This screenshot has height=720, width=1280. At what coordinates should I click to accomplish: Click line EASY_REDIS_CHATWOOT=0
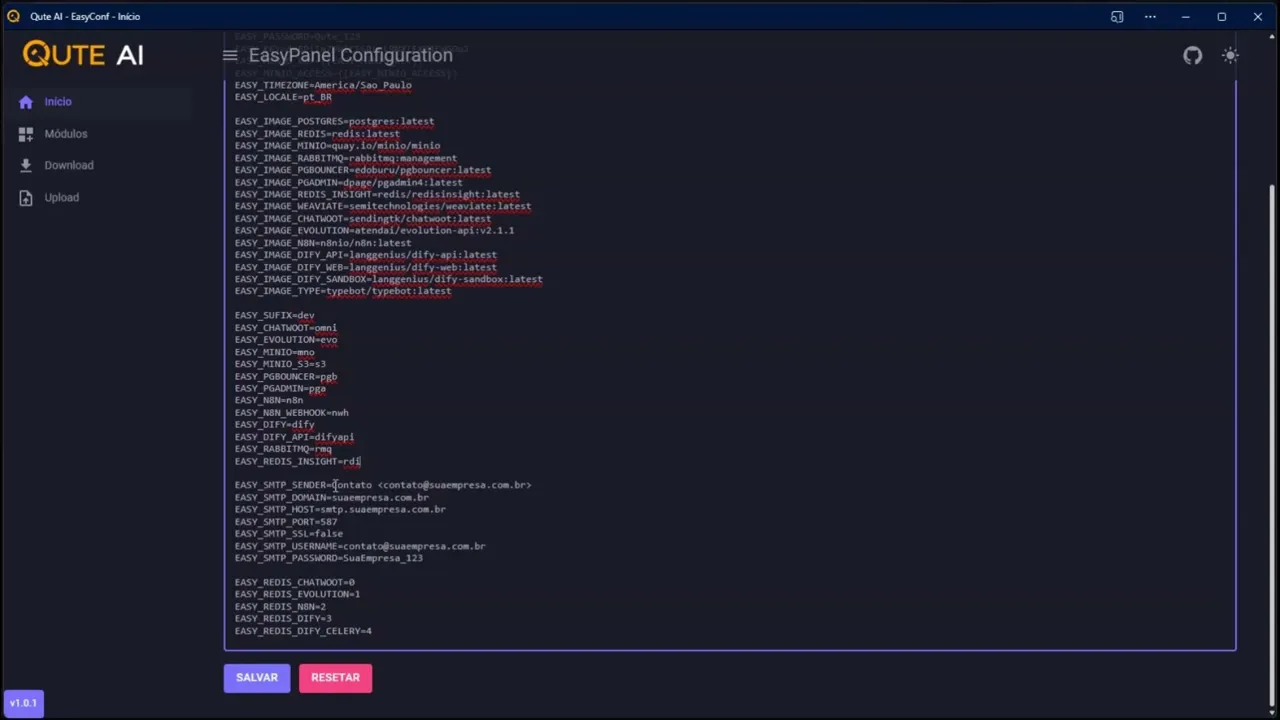(295, 582)
